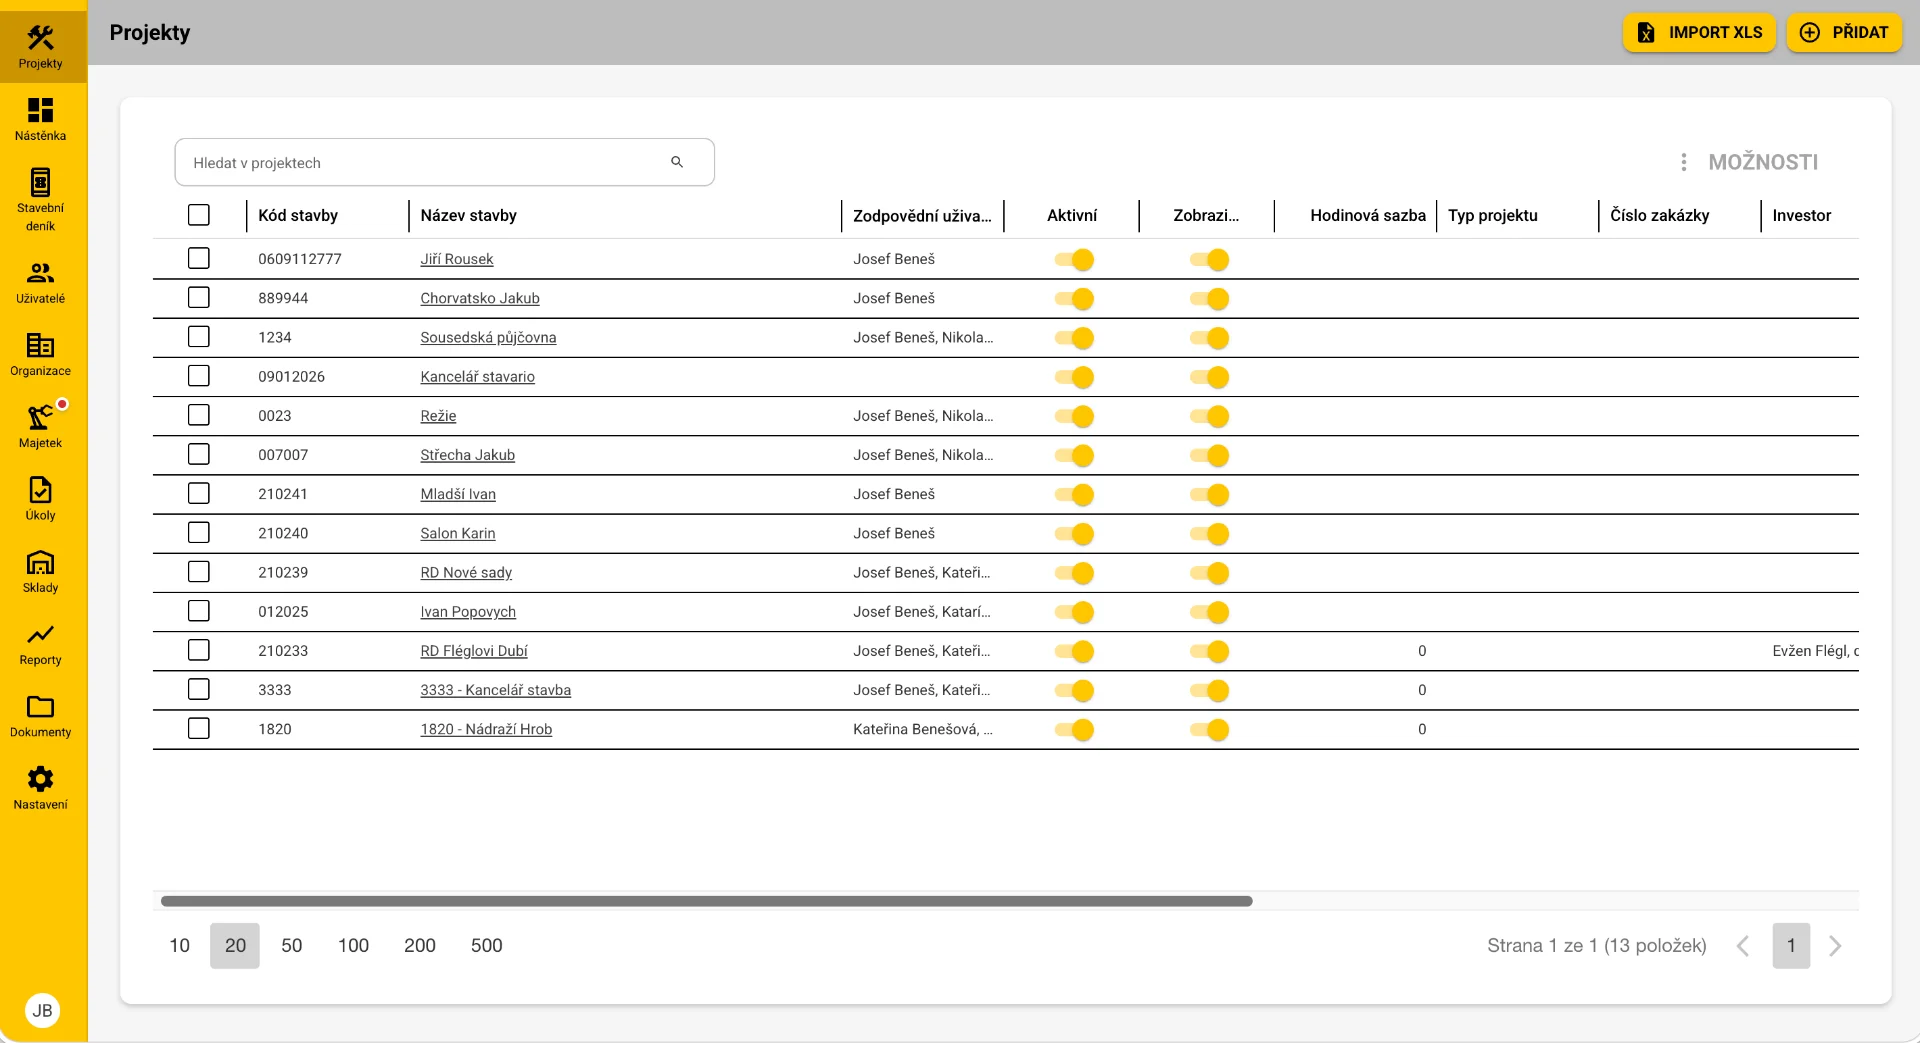The image size is (1920, 1043).
Task: Set page size to 10 items
Action: pos(180,946)
